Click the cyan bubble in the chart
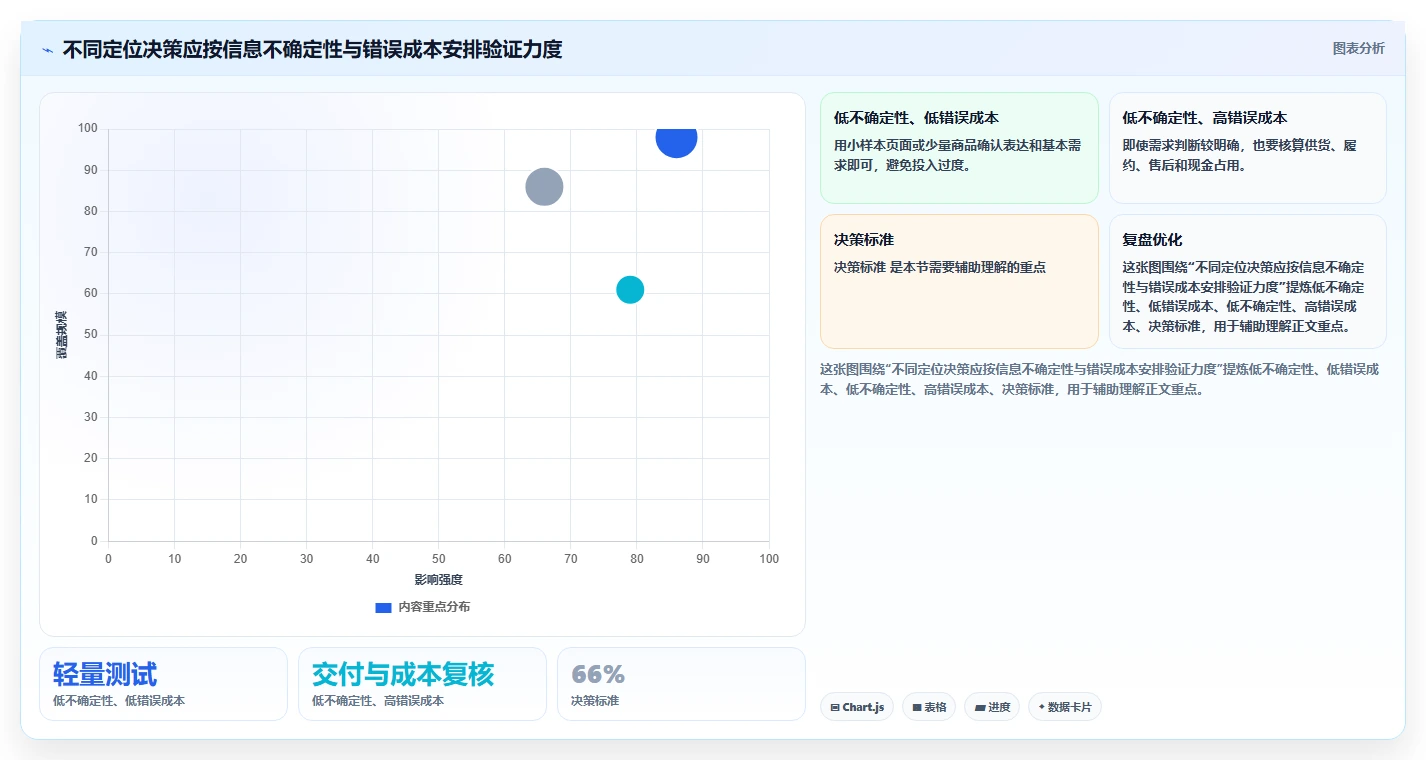 tap(630, 290)
